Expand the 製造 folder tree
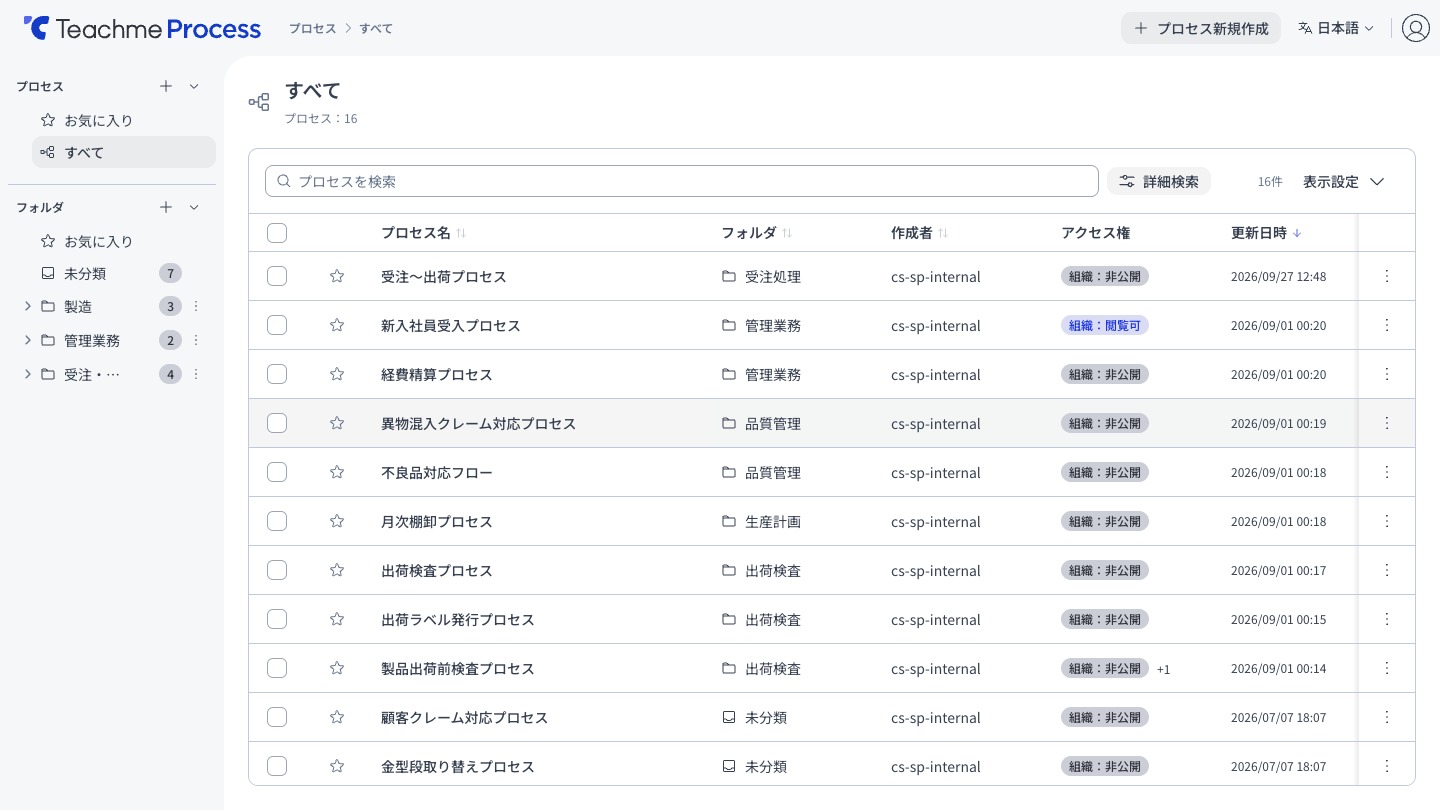The width and height of the screenshot is (1440, 810). [x=27, y=306]
